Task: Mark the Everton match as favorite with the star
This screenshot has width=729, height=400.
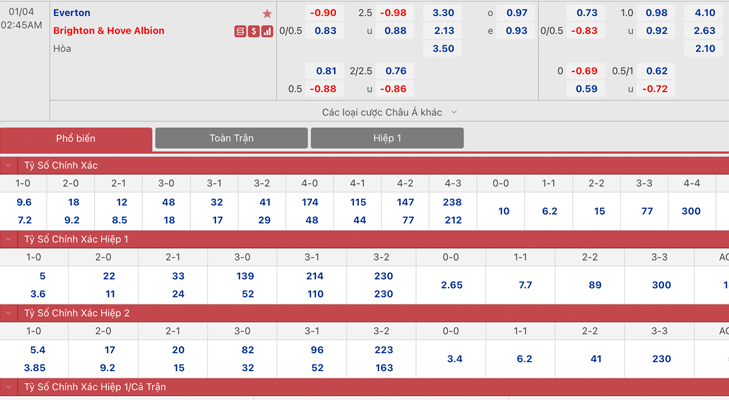Action: 267,13
